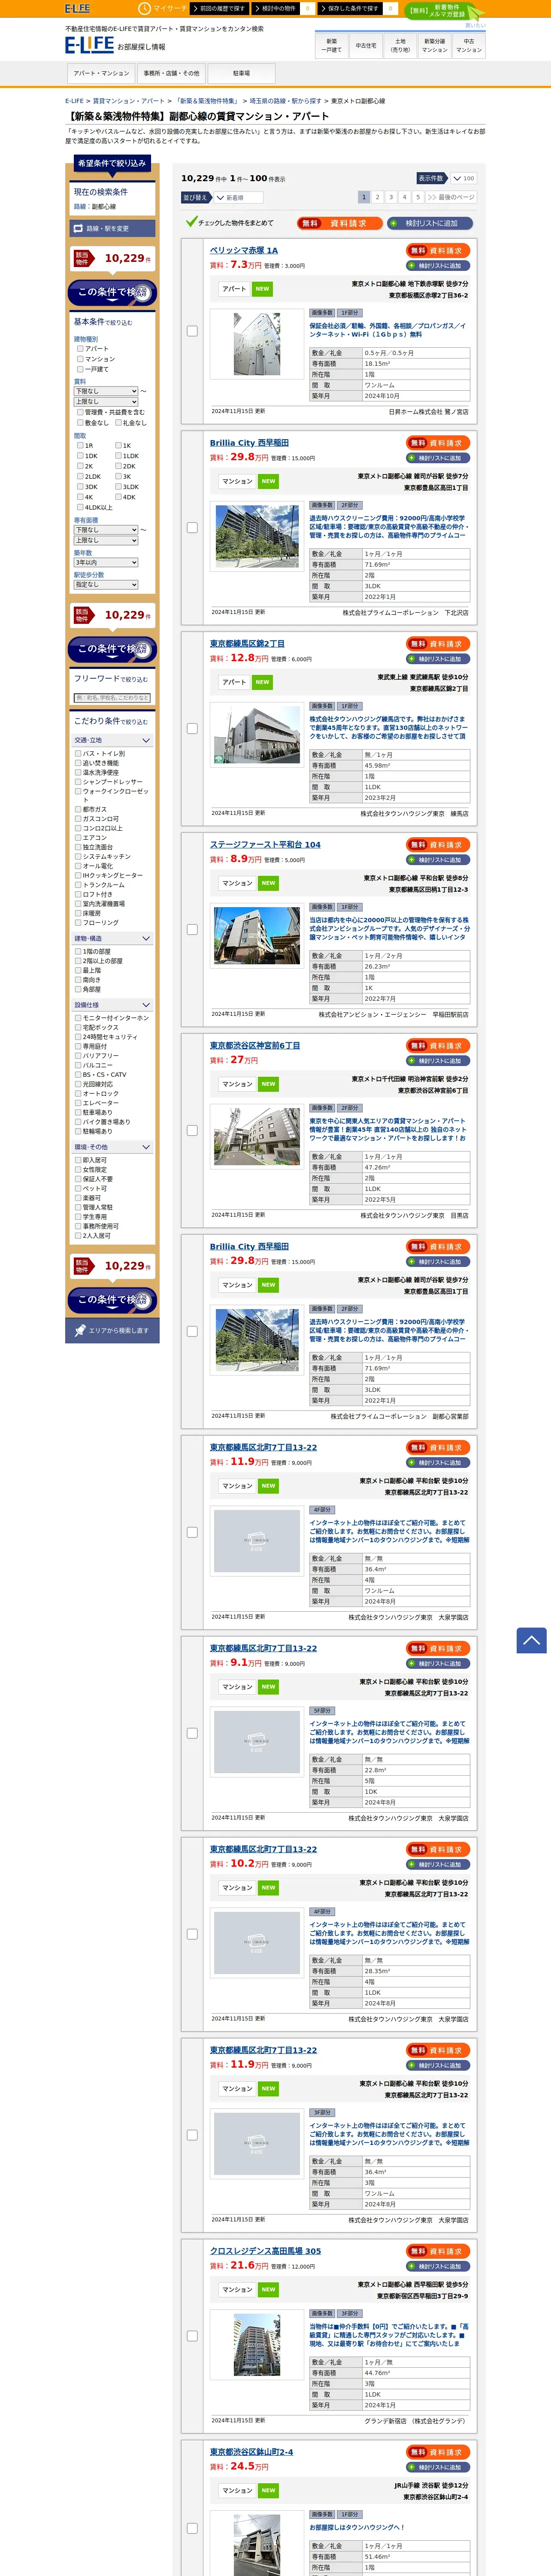
Task: Check the アパート building type box
Action: click(80, 349)
